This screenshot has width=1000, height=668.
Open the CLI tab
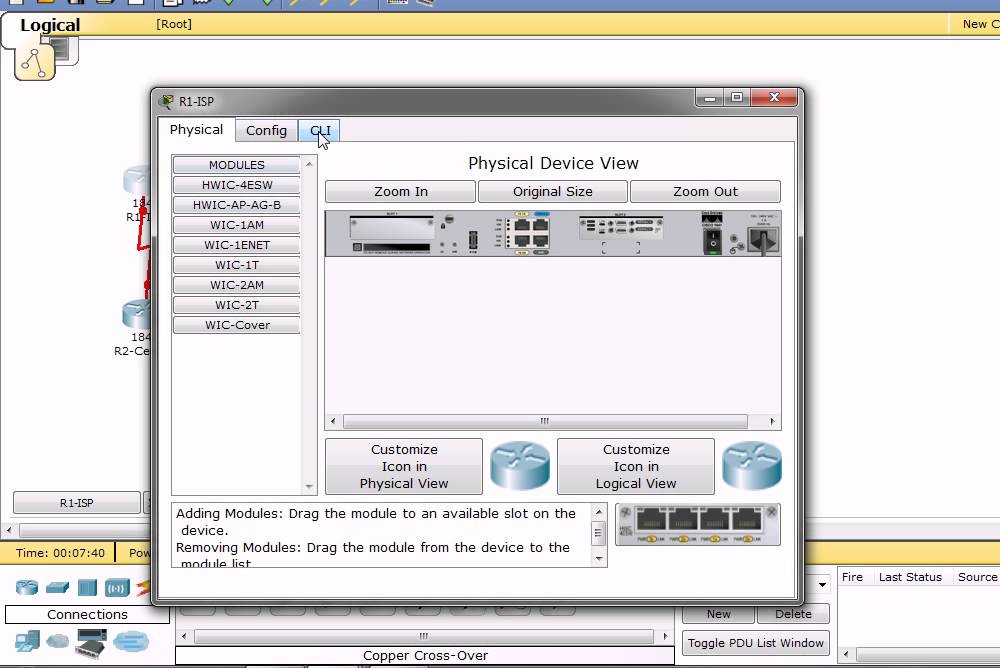coord(320,131)
